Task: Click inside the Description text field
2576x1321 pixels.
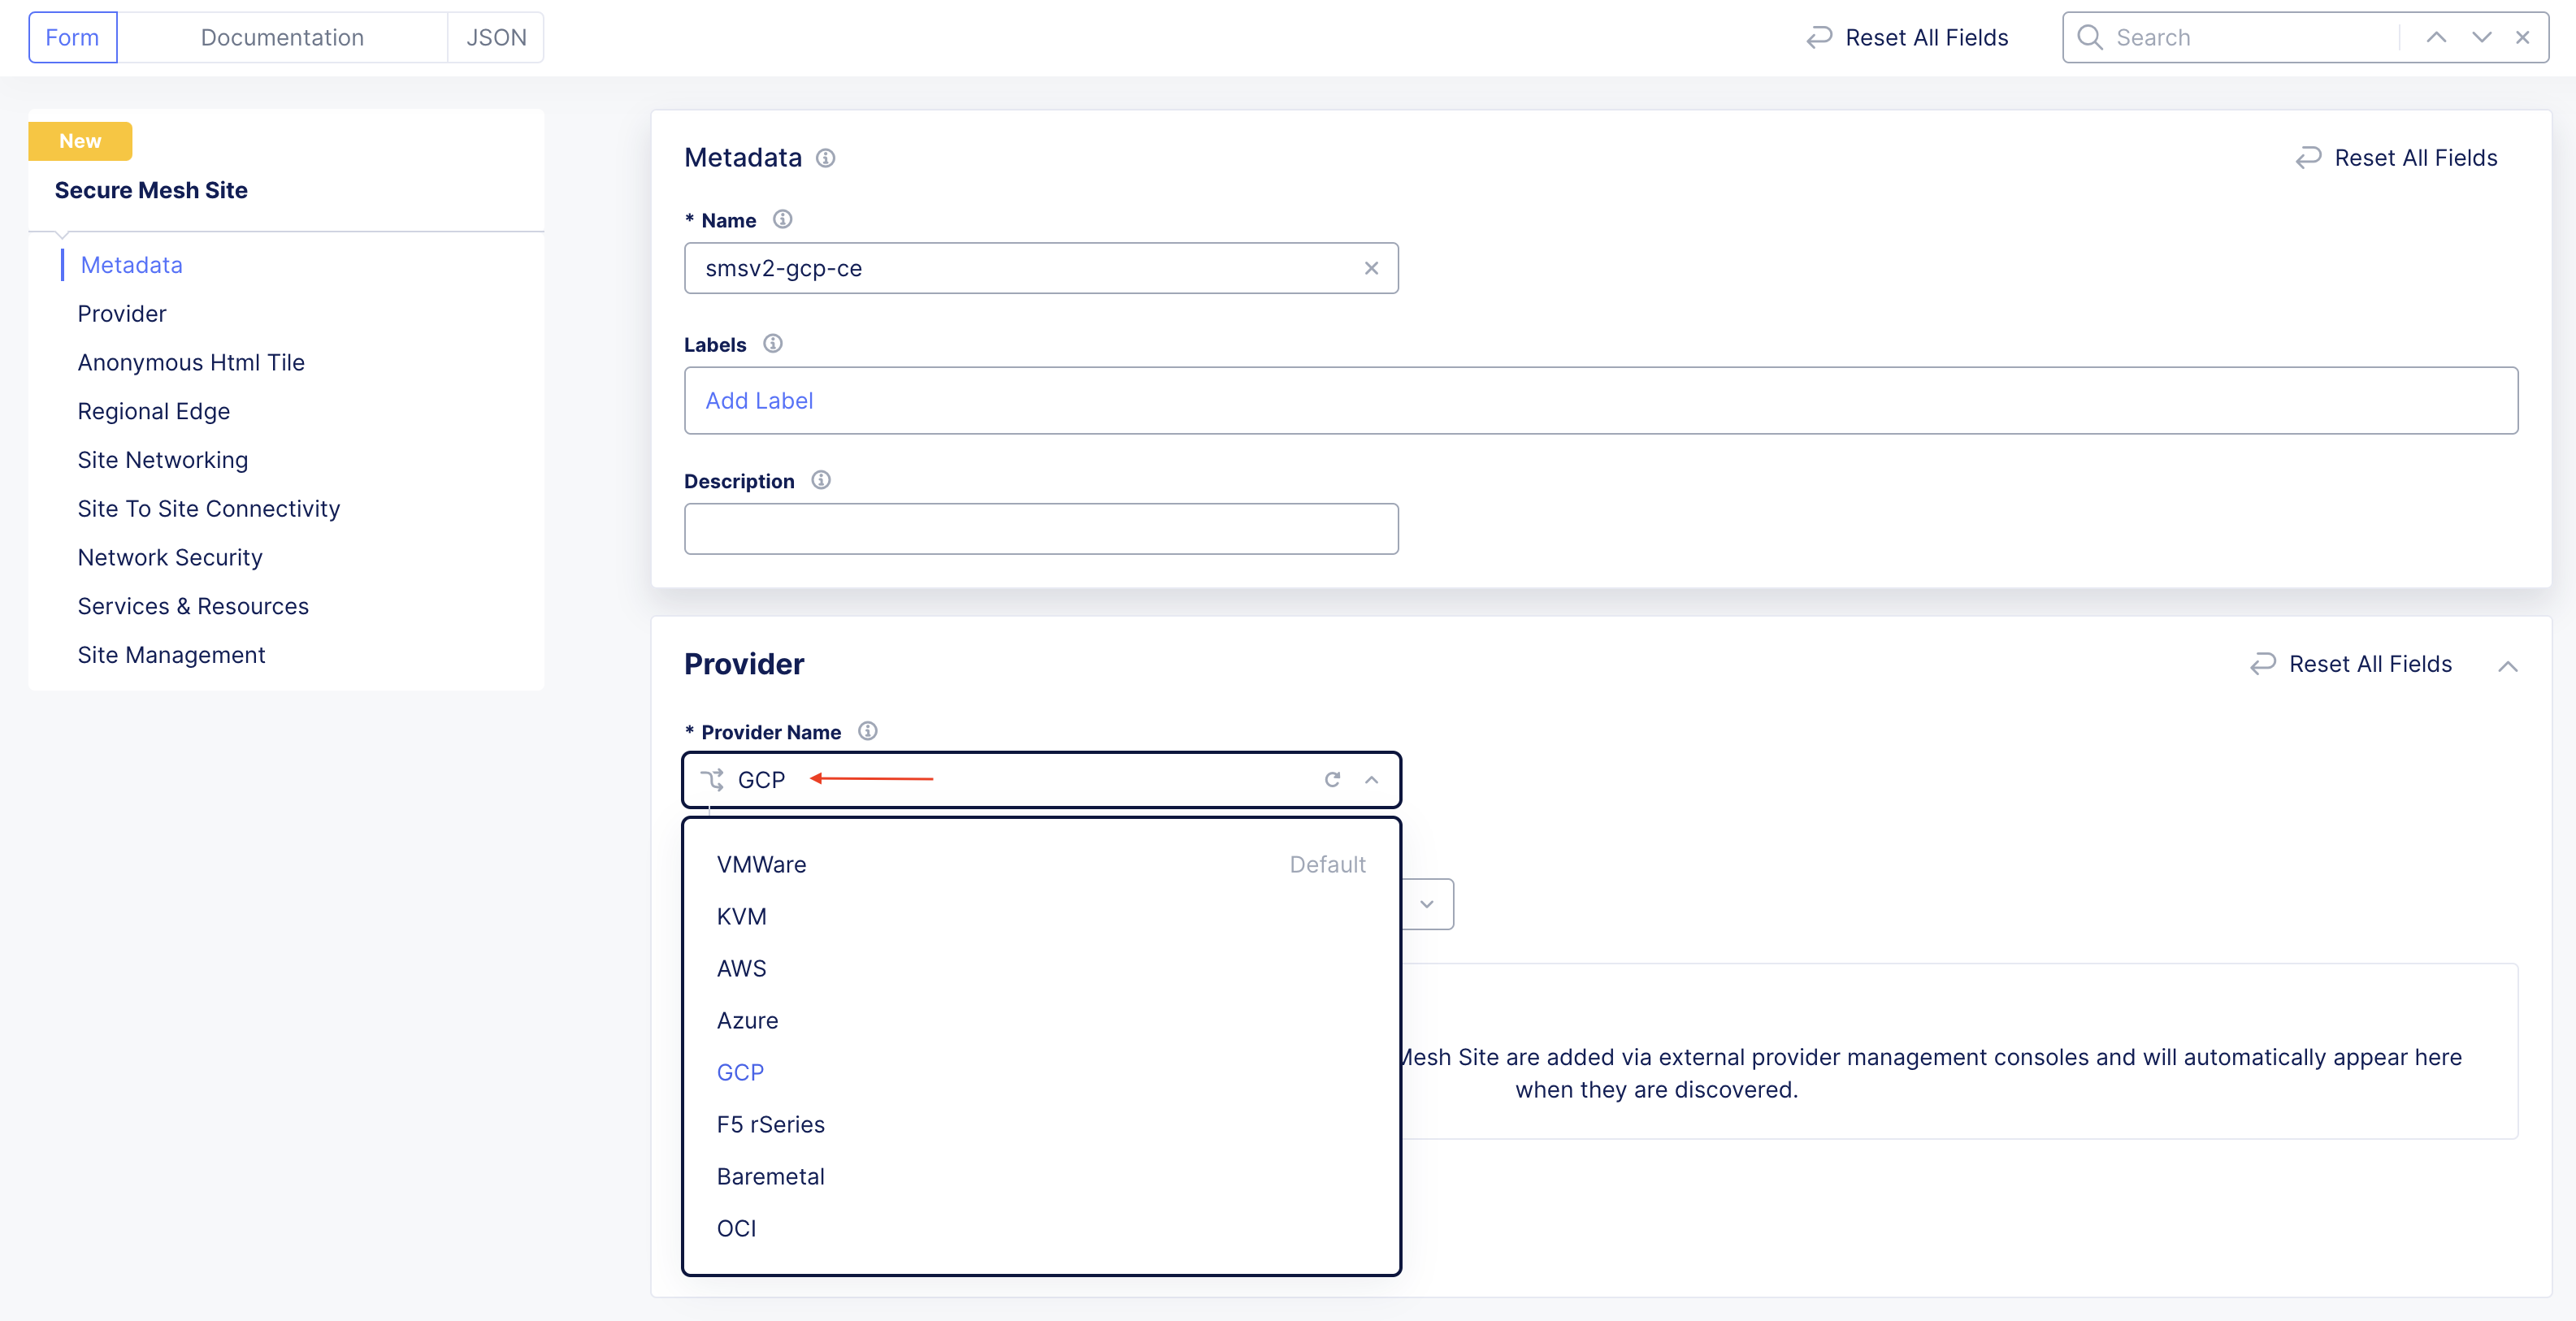Action: click(1040, 528)
